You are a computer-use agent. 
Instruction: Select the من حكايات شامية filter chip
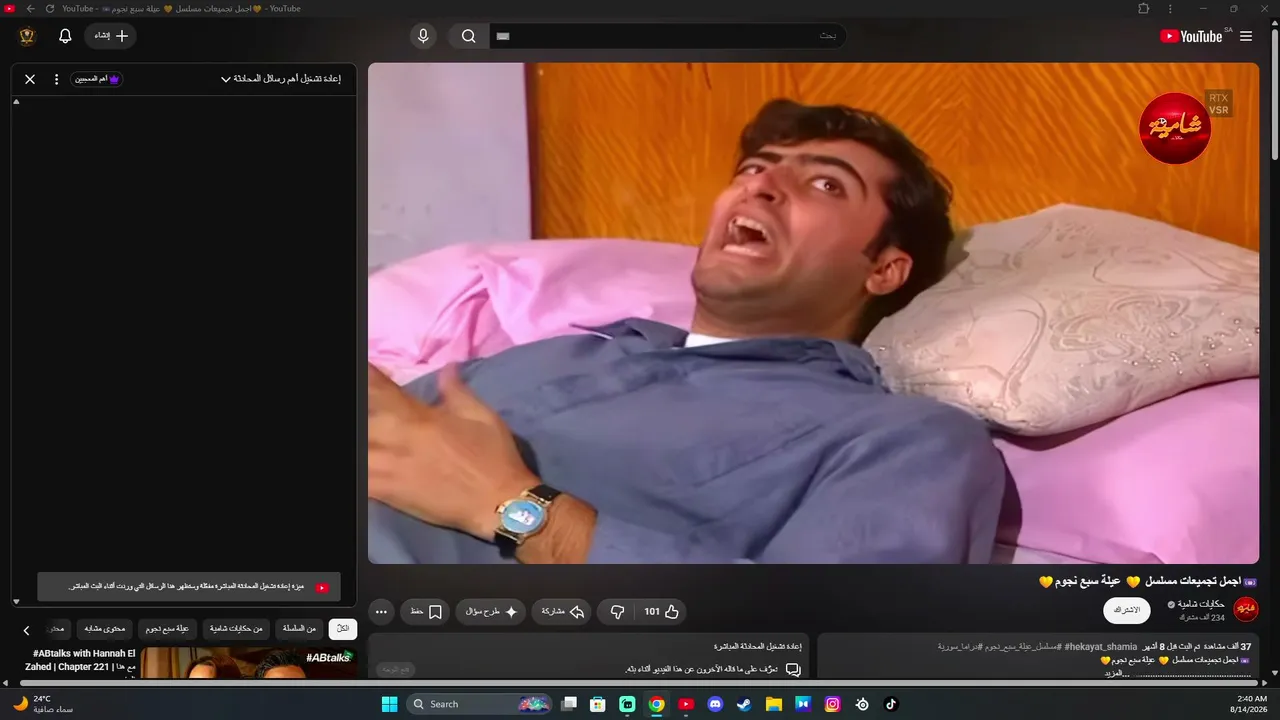click(x=236, y=629)
